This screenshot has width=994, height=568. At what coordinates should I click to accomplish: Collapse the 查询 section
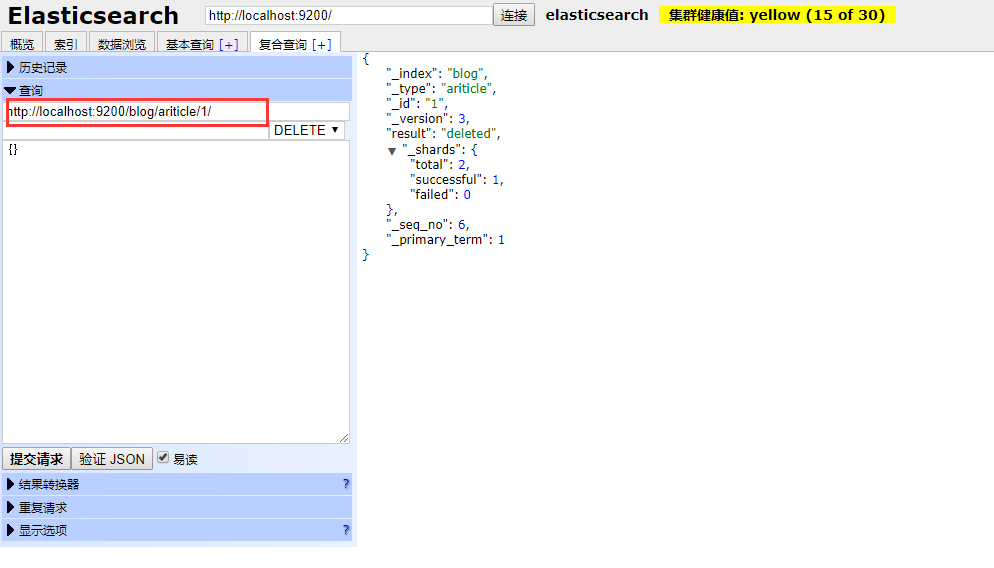click(x=177, y=90)
